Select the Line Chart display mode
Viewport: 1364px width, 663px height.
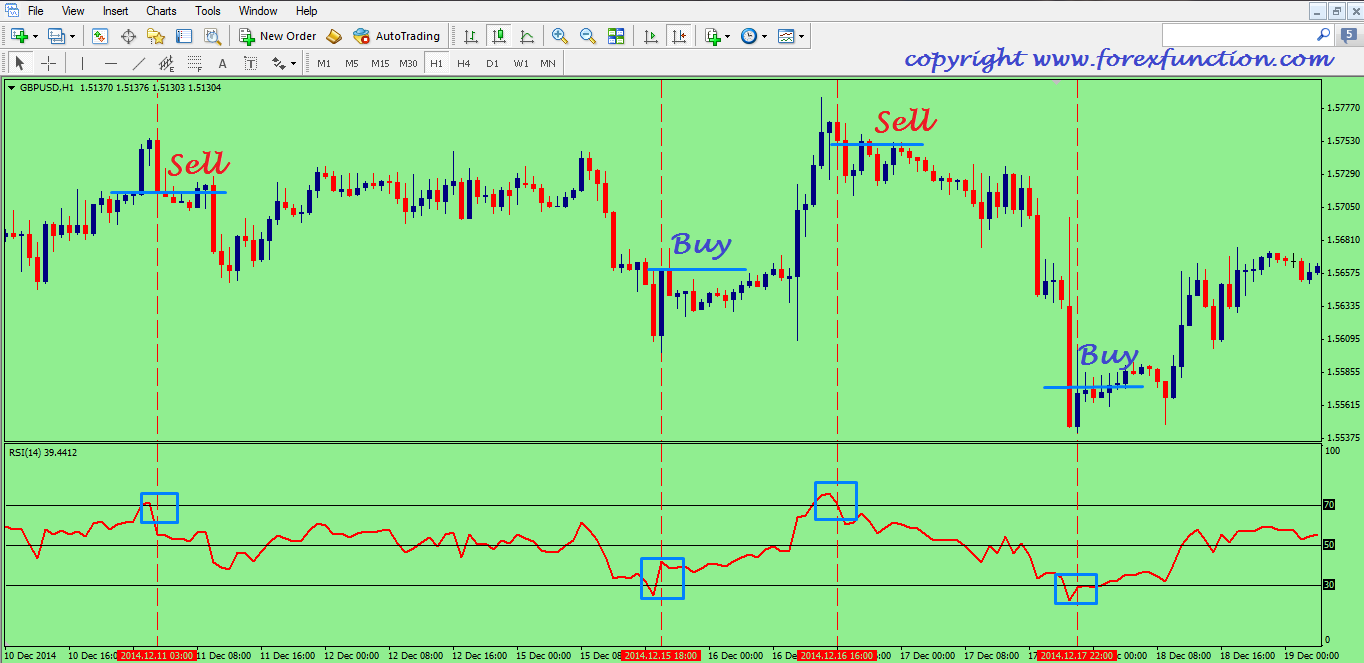(x=527, y=36)
